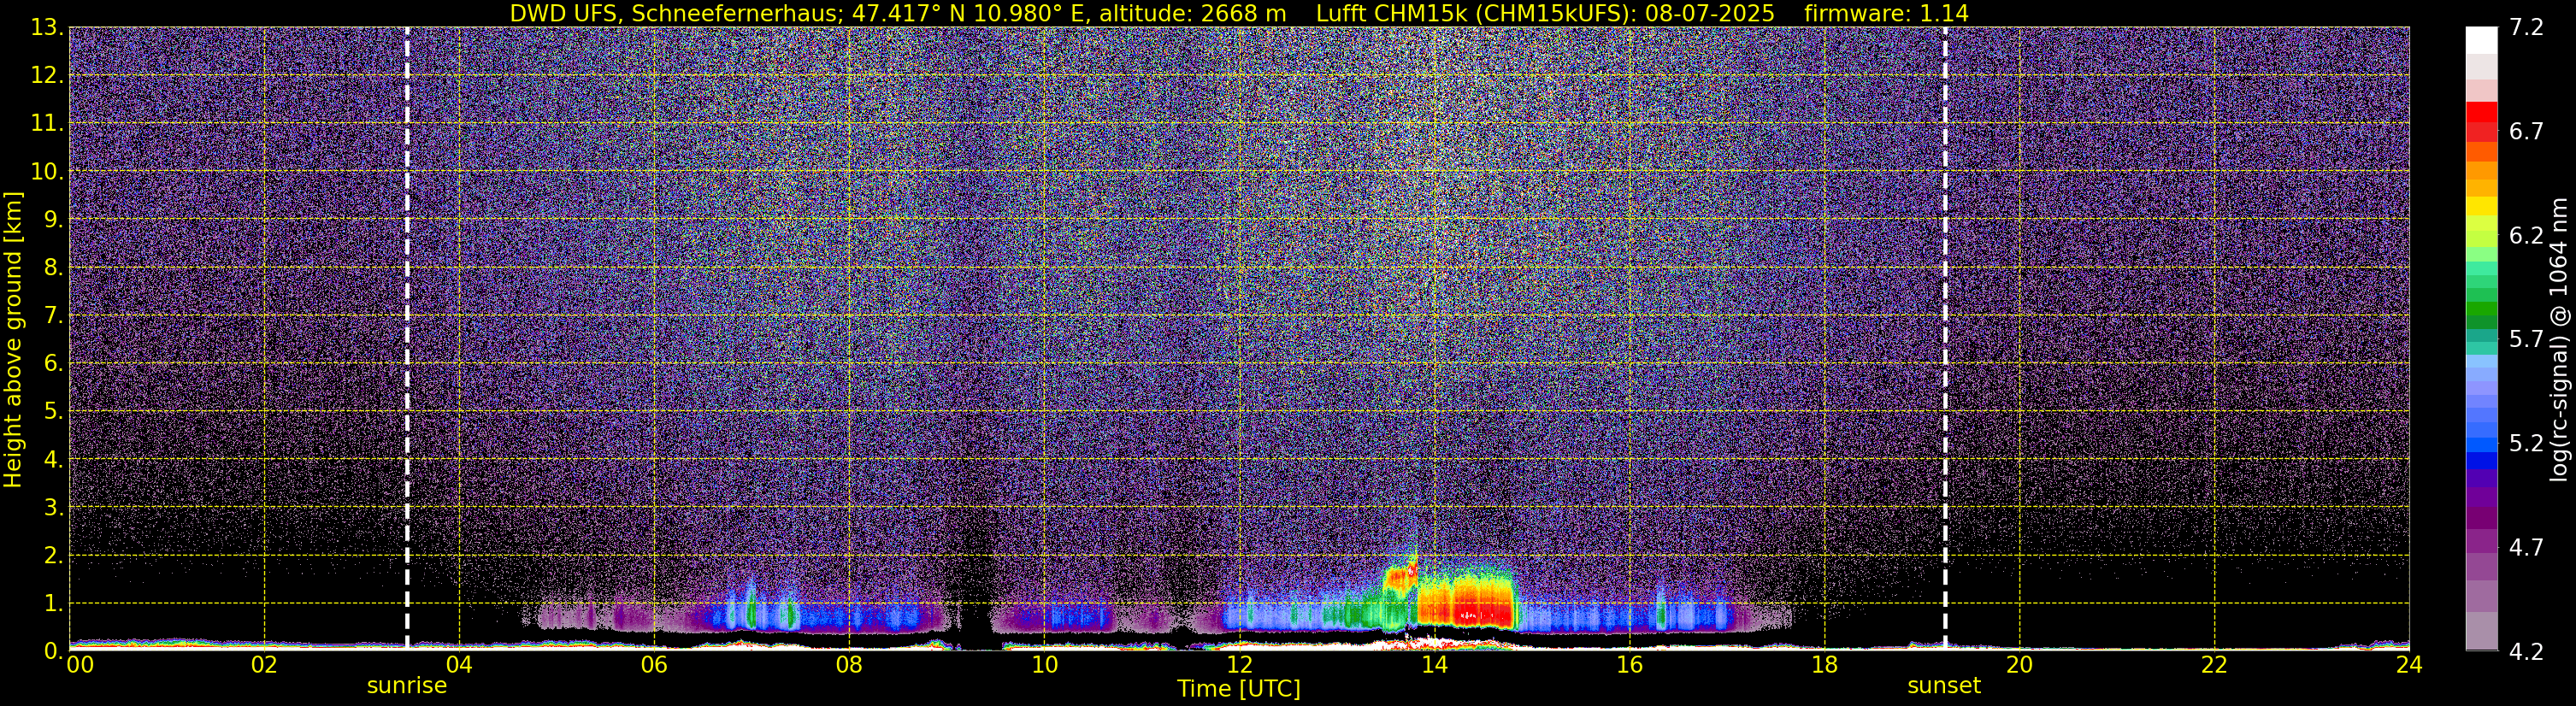The height and width of the screenshot is (706, 2576).
Task: Click the height tick label '11.'
Action: tap(47, 124)
